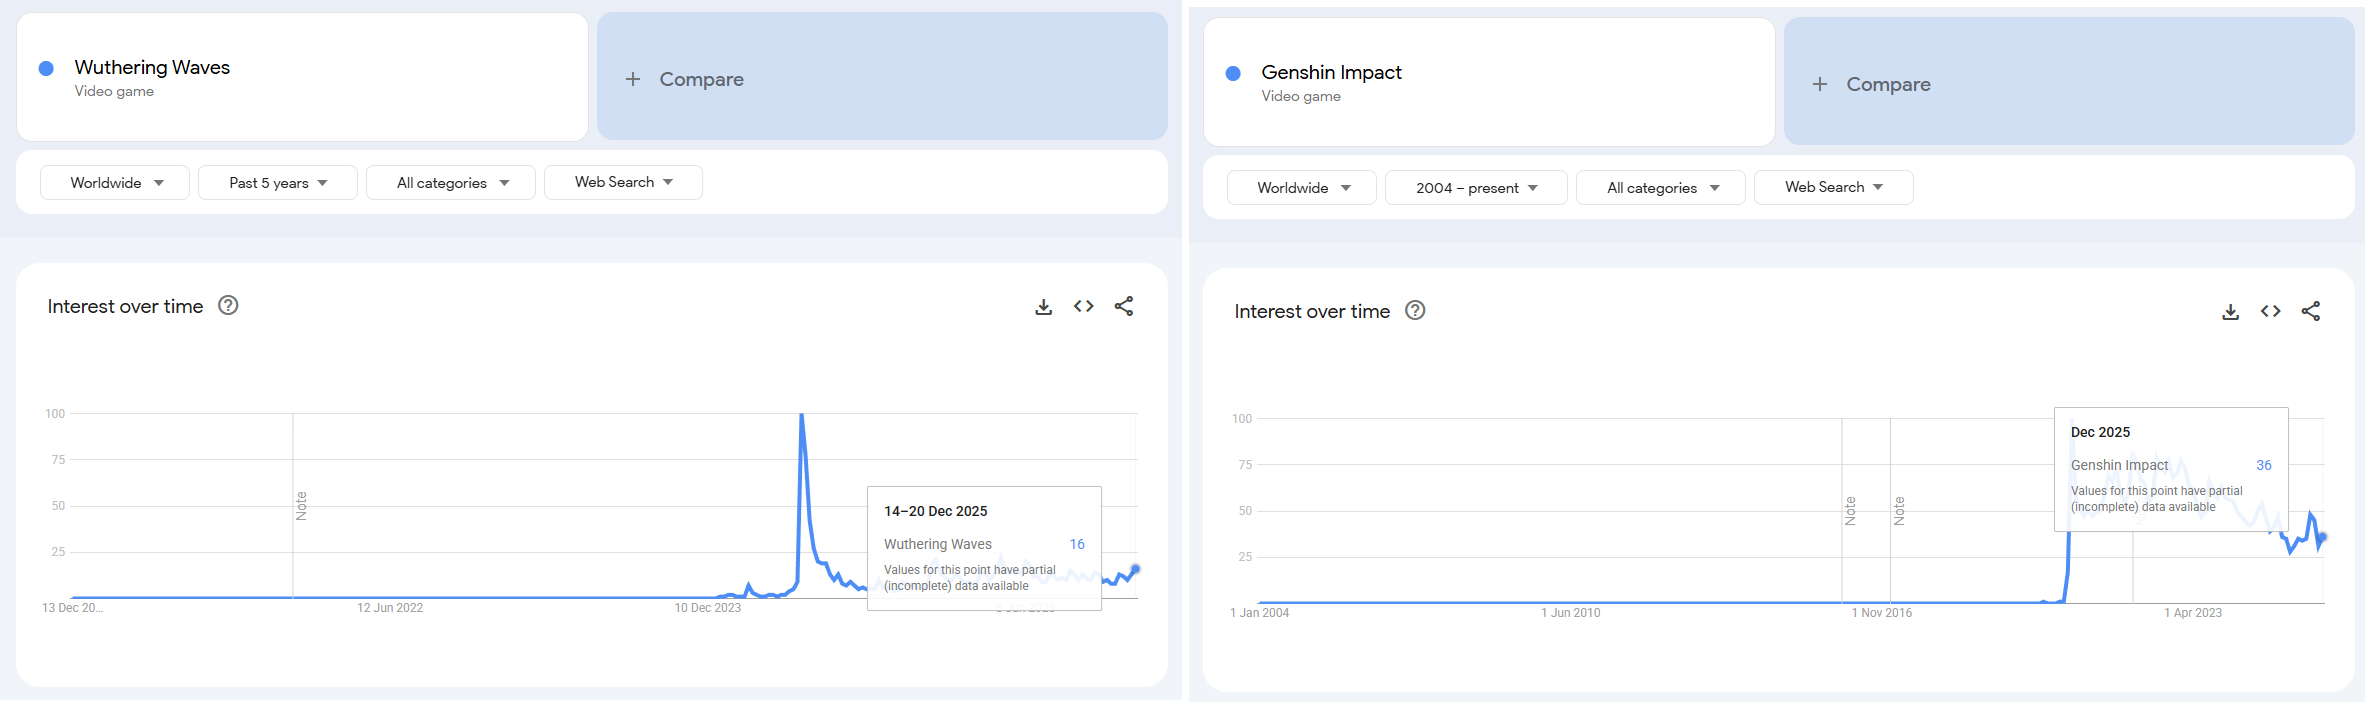The height and width of the screenshot is (705, 2368).
Task: Open Web Search dropdown in Wuthering Waves panel
Action: (623, 182)
